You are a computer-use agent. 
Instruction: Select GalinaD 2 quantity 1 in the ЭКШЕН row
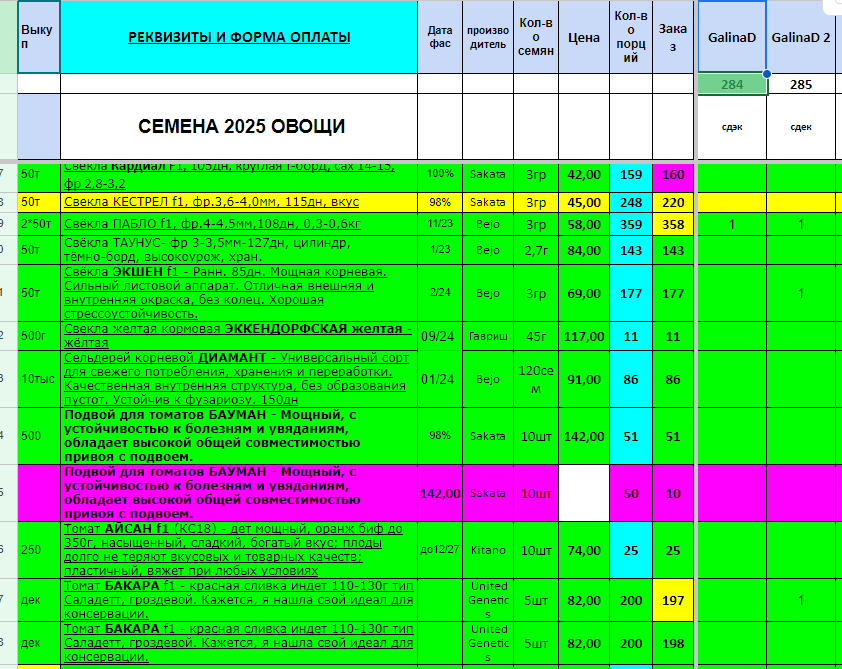click(801, 293)
